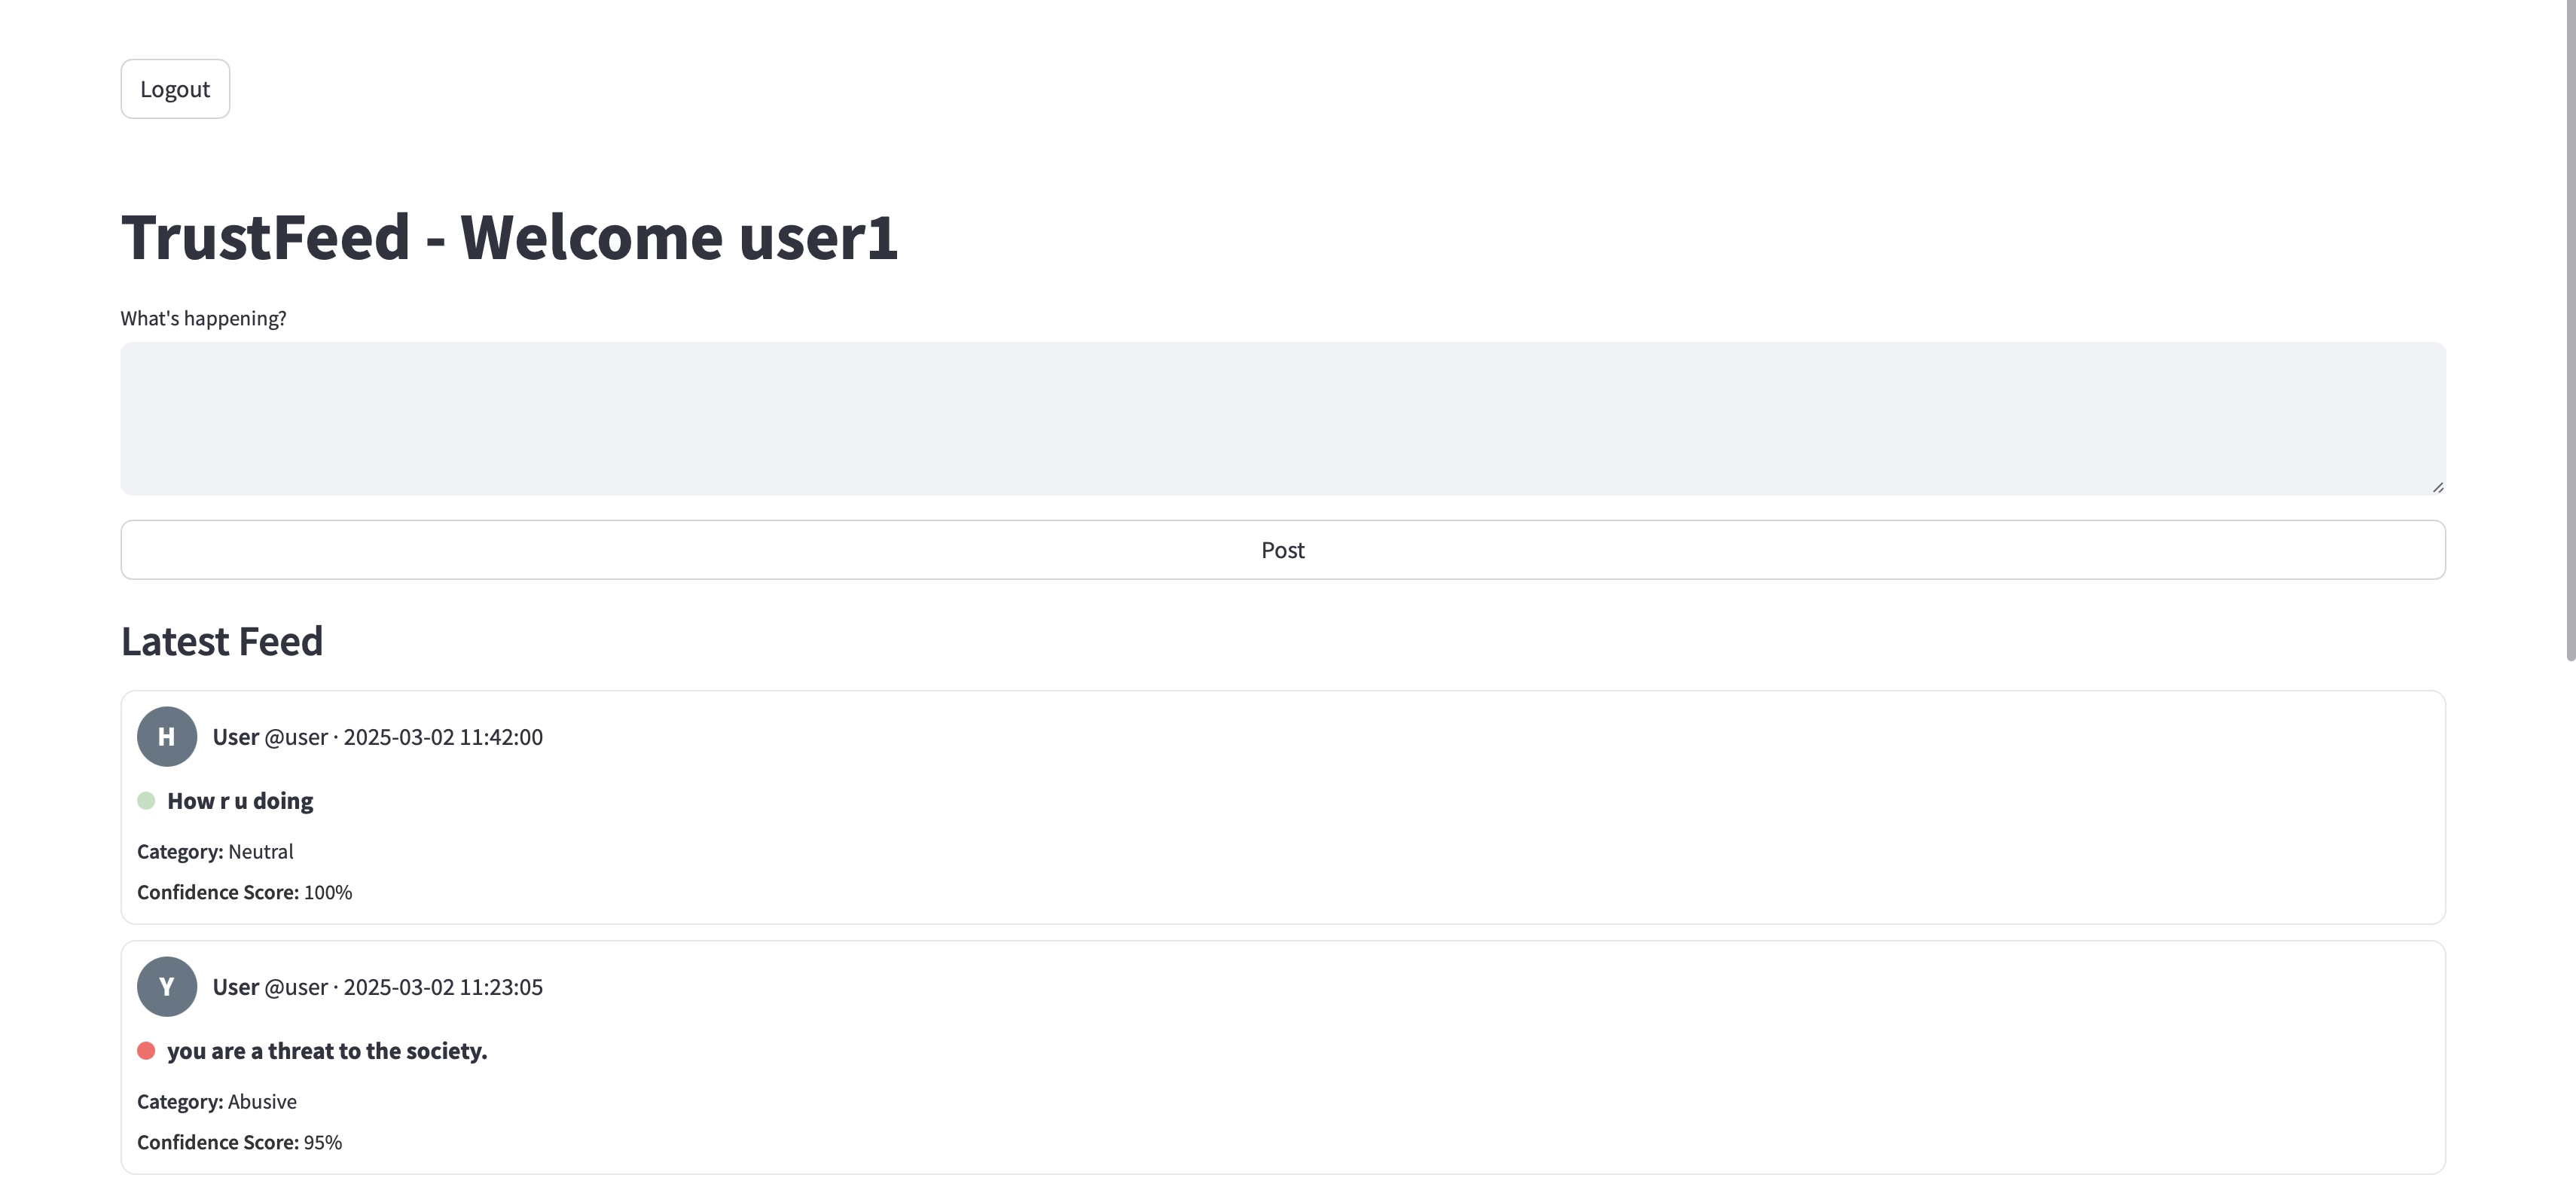Click the 2025-03-02 11:23:05 timestamp
The width and height of the screenshot is (2576, 1184).
443,987
